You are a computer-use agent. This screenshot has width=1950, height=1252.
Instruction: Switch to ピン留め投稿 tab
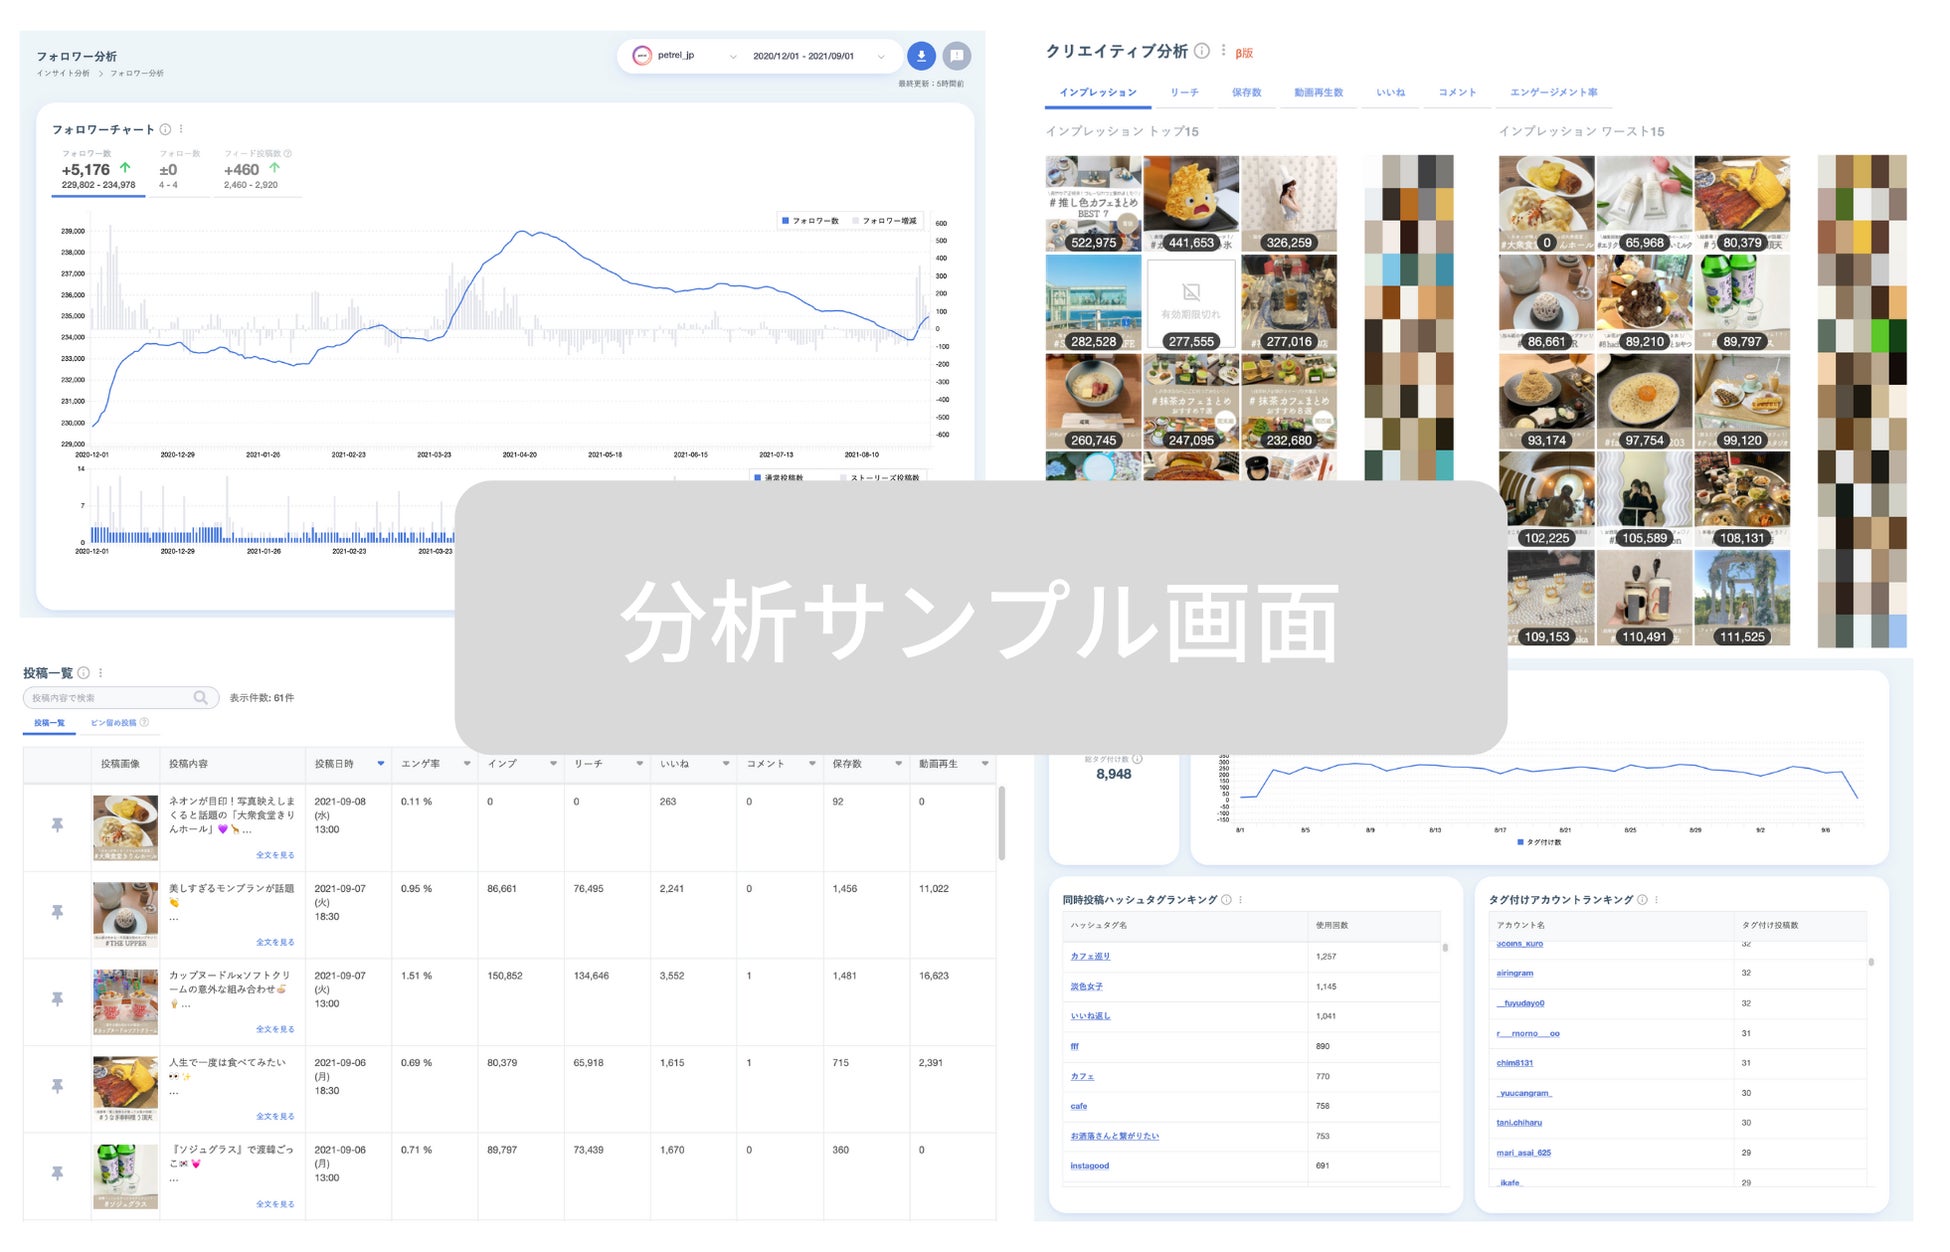coord(114,722)
